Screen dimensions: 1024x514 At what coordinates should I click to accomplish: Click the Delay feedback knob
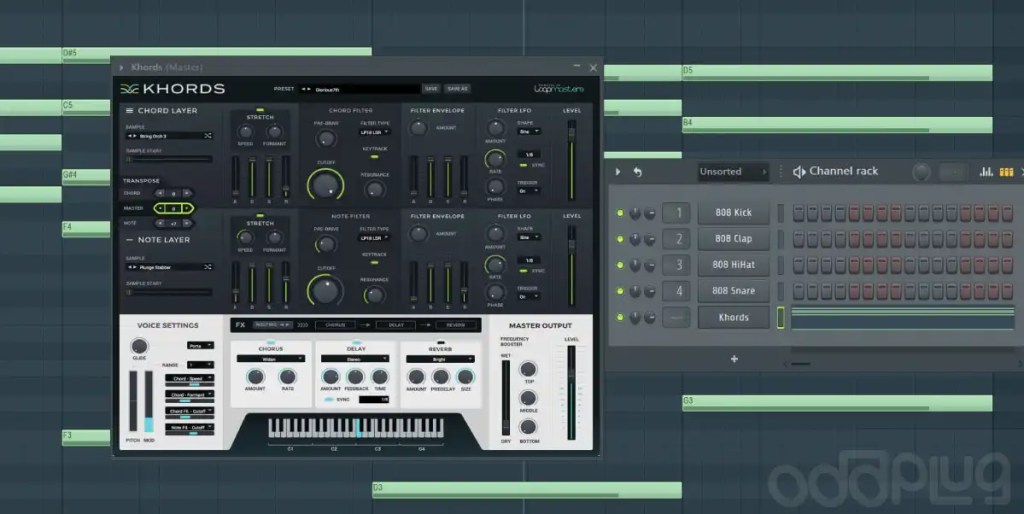(x=355, y=377)
